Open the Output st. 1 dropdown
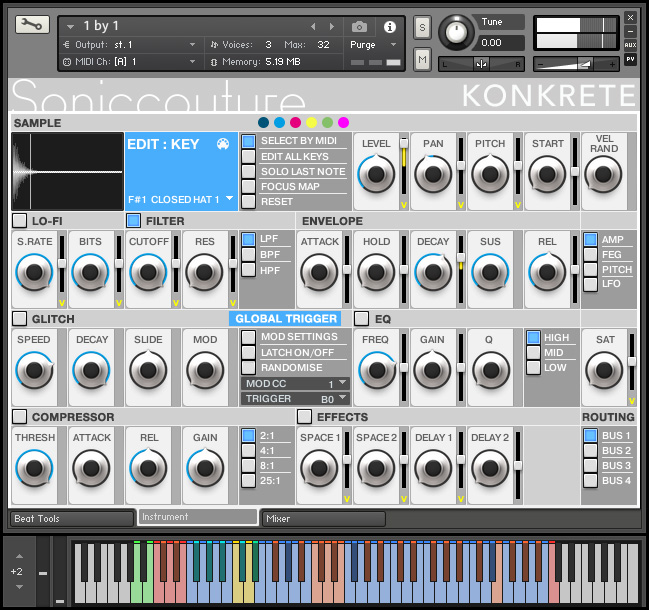The image size is (649, 610). [192, 45]
